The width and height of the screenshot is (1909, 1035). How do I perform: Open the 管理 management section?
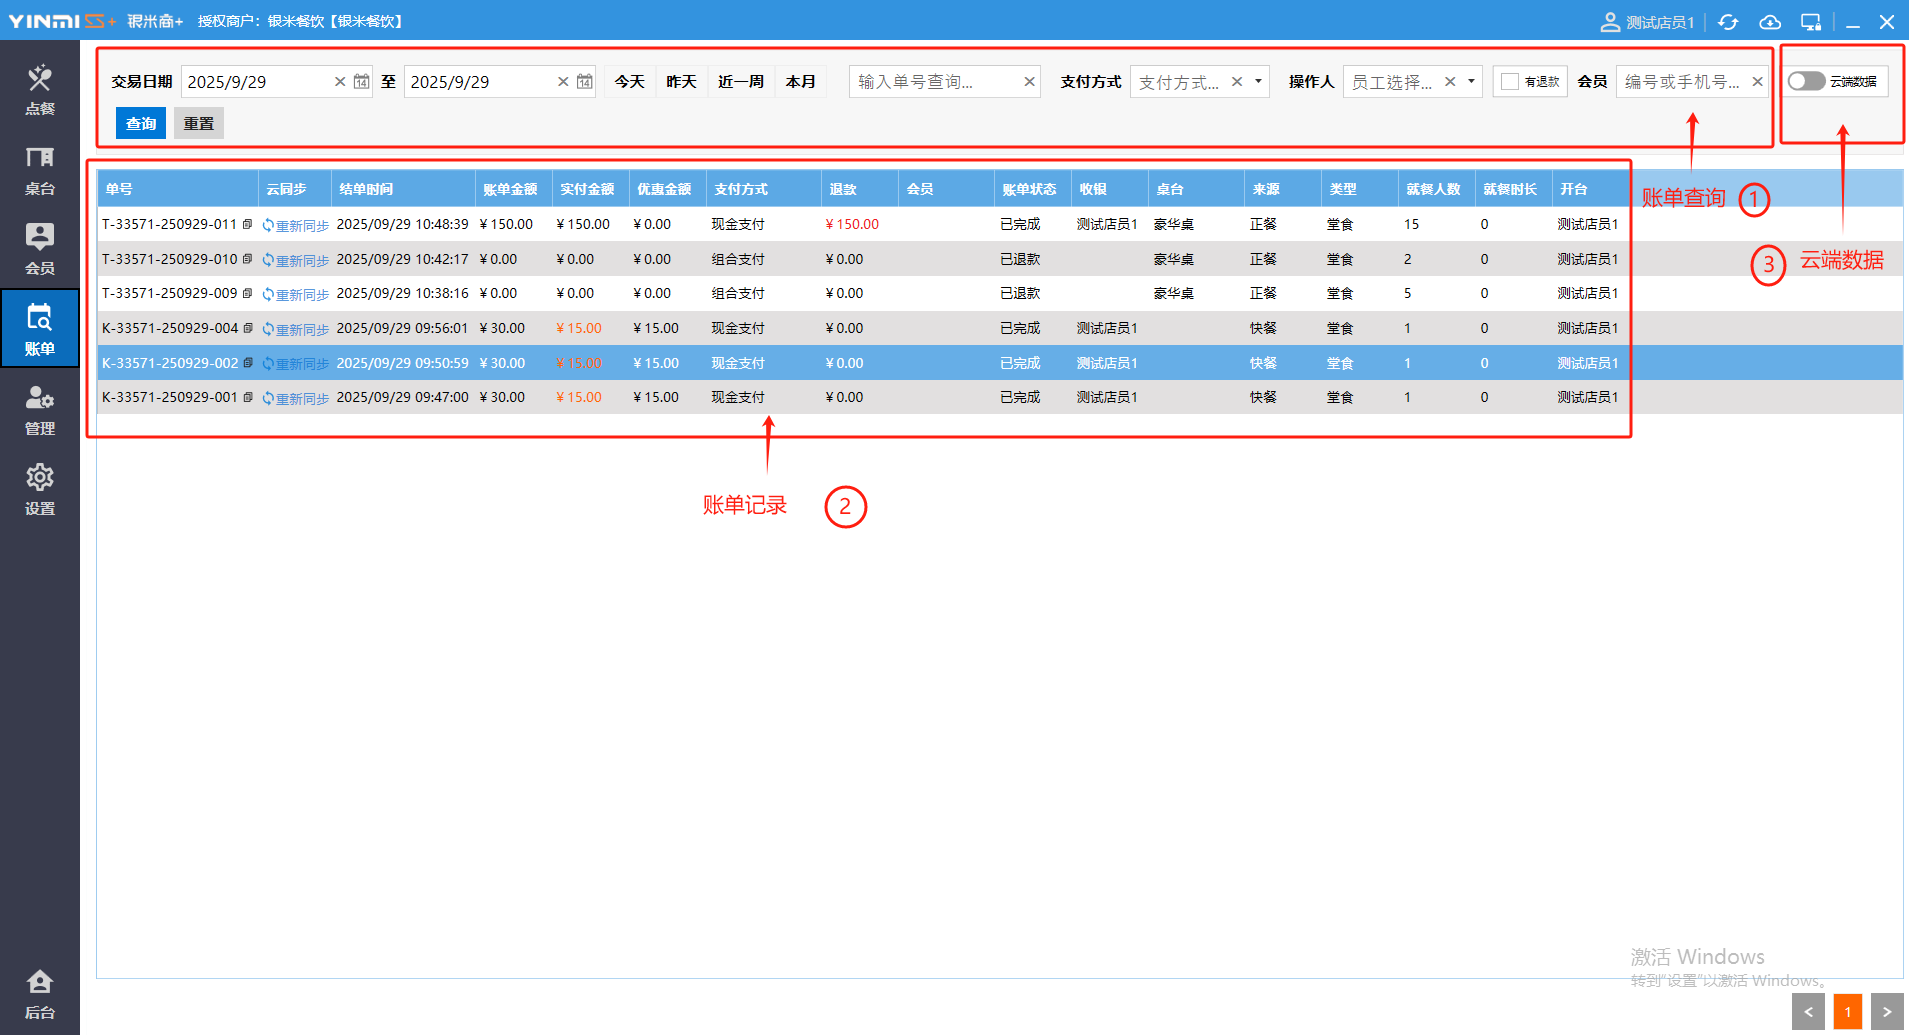39,410
